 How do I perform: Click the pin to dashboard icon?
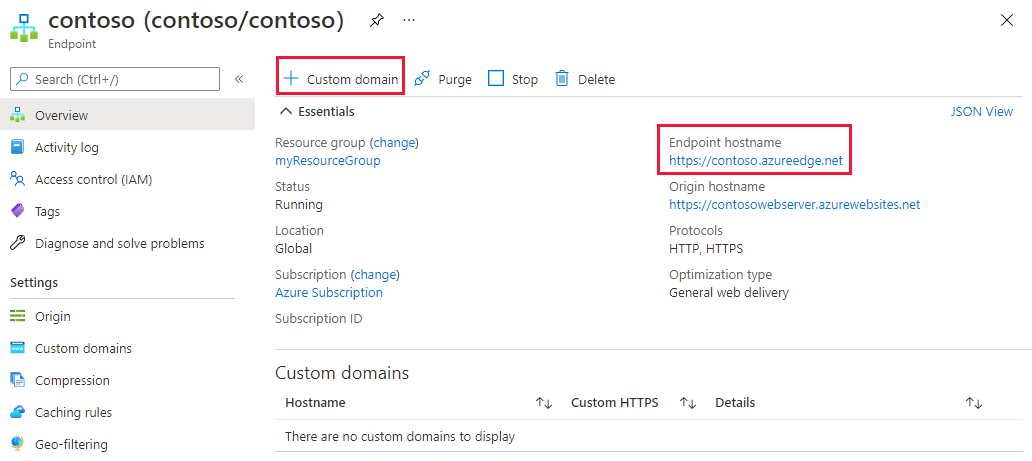pos(376,20)
